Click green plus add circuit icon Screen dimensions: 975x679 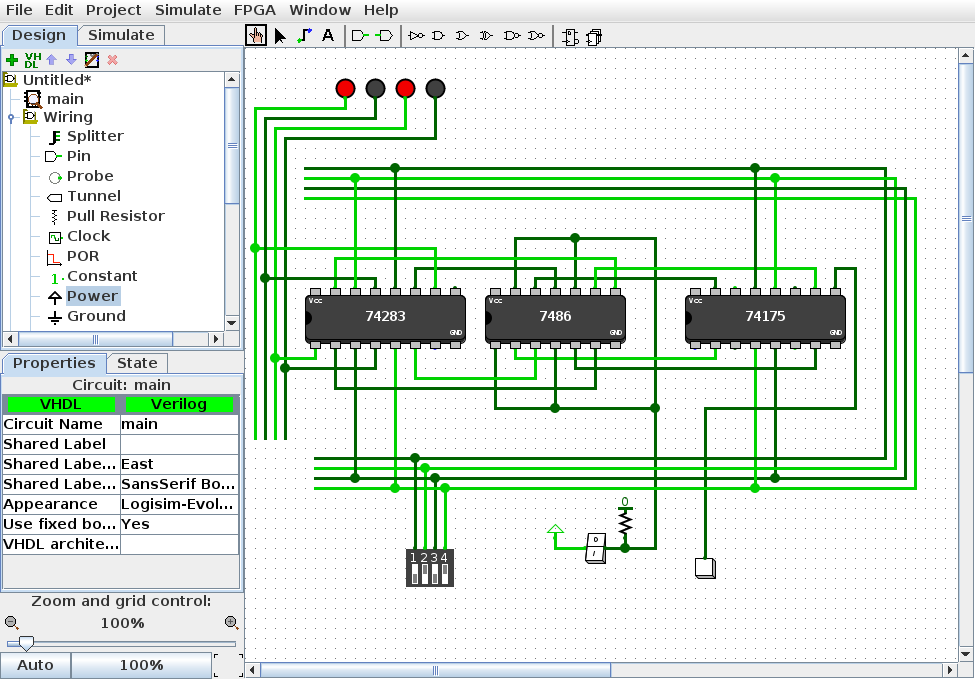(x=12, y=60)
